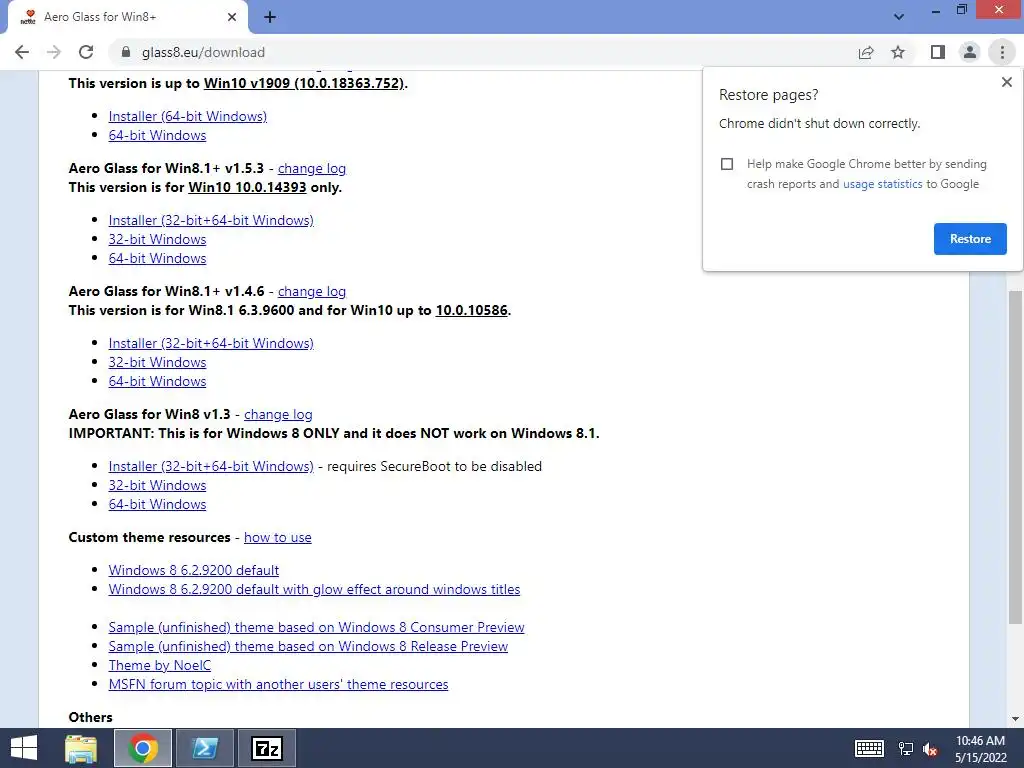Click Chrome icon in taskbar
The width and height of the screenshot is (1024, 768).
(143, 748)
